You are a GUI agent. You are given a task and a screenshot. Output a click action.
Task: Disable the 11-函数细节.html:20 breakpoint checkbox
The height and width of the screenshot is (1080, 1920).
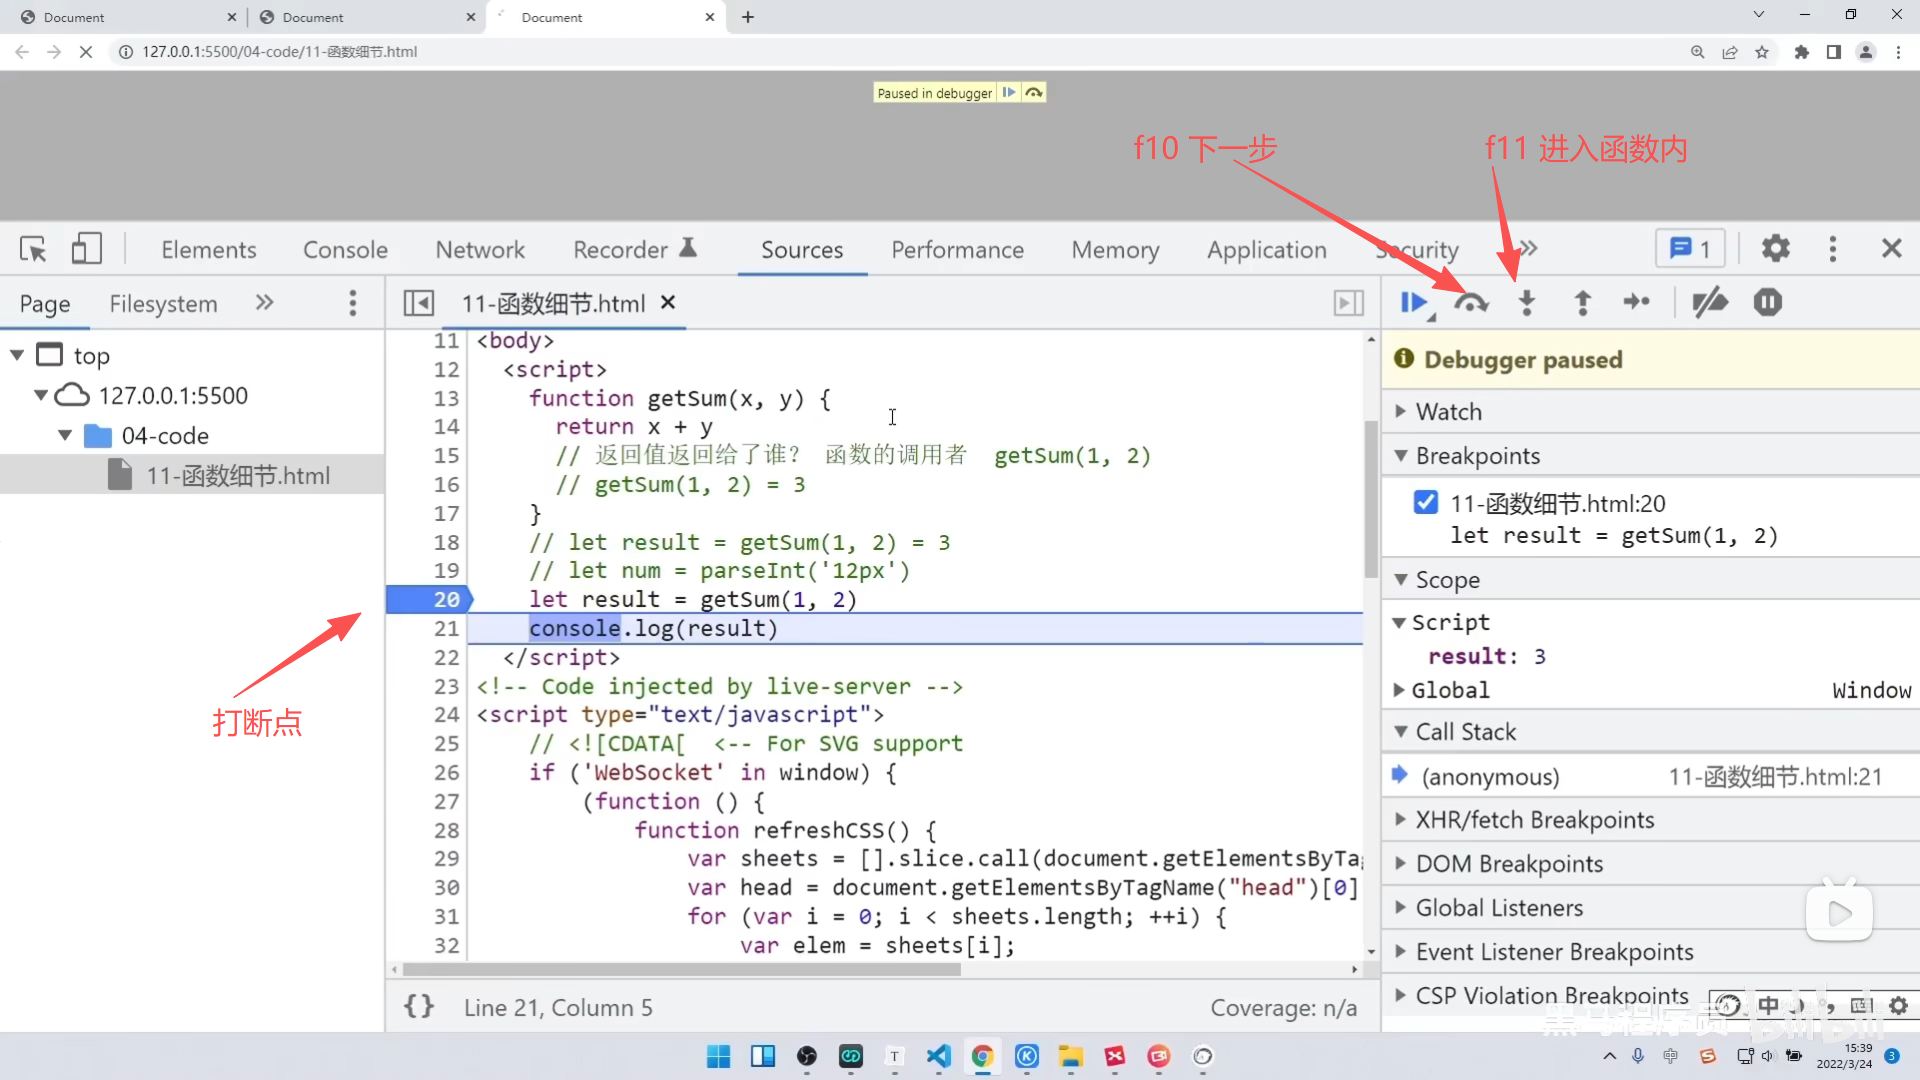click(1426, 502)
